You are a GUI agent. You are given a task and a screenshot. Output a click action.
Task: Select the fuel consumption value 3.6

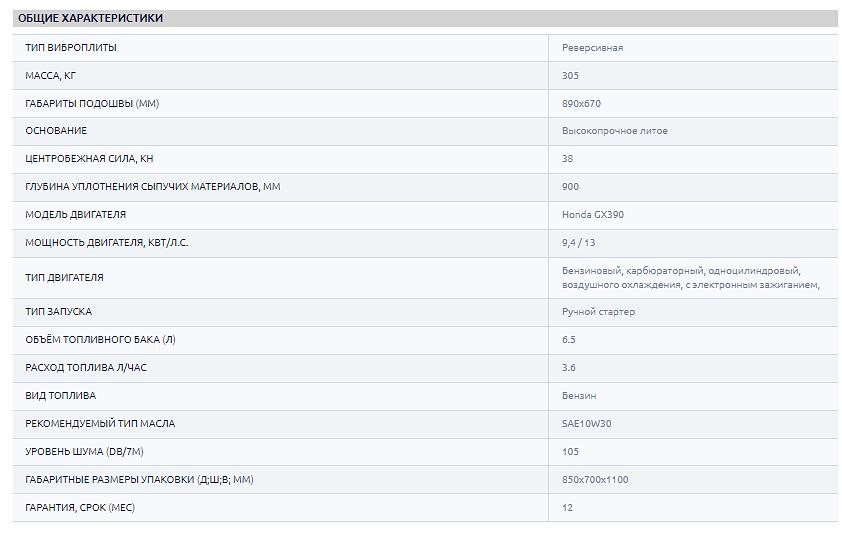coord(569,368)
